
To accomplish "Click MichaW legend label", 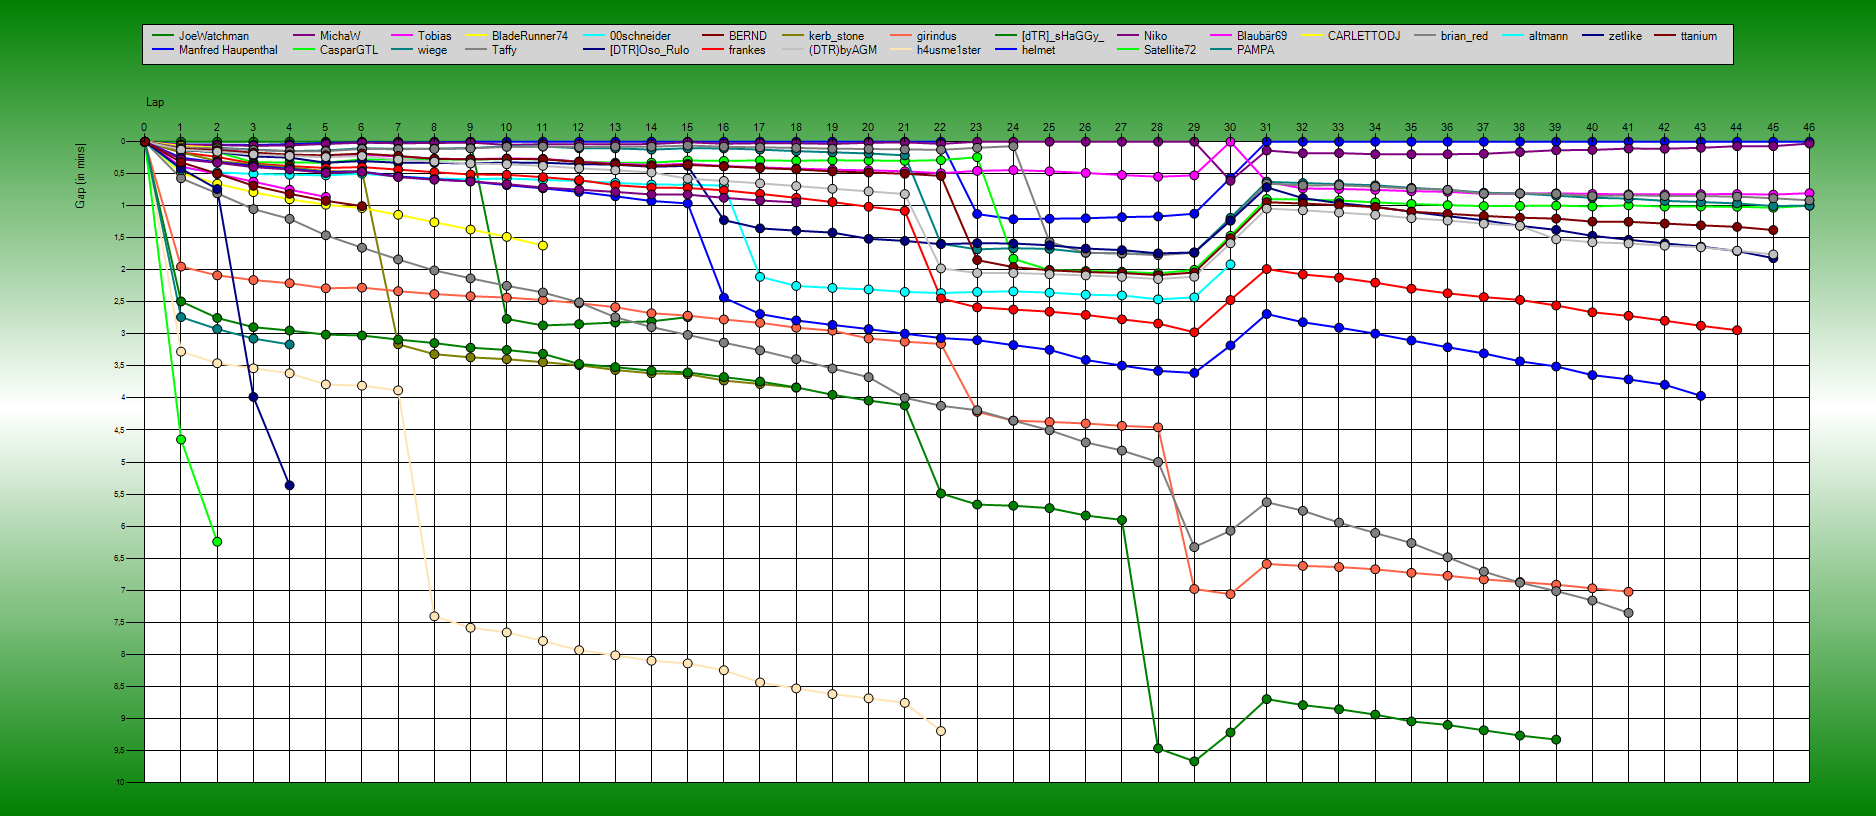I will 340,36.
